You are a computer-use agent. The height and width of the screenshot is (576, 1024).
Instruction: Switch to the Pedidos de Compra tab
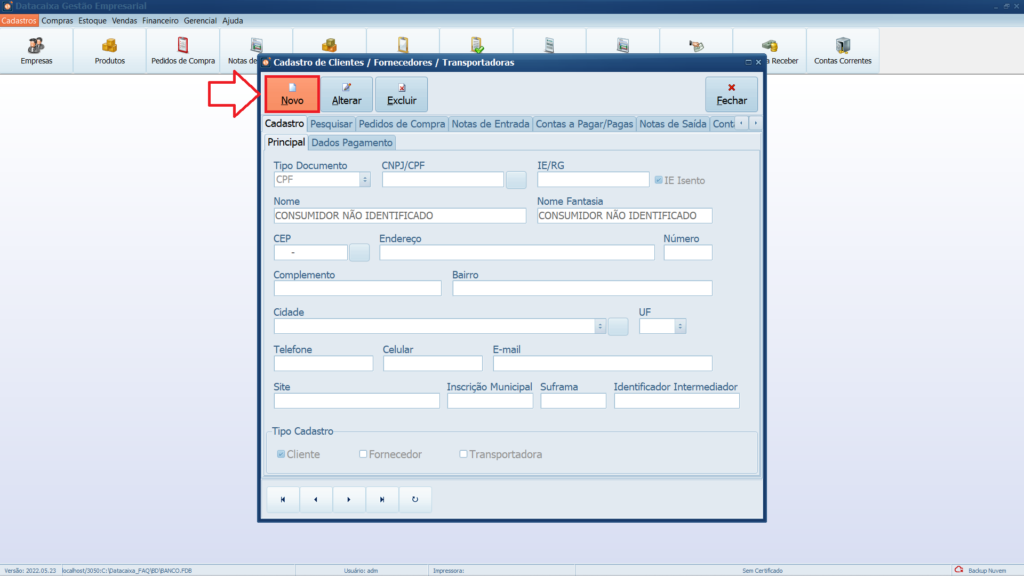402,124
